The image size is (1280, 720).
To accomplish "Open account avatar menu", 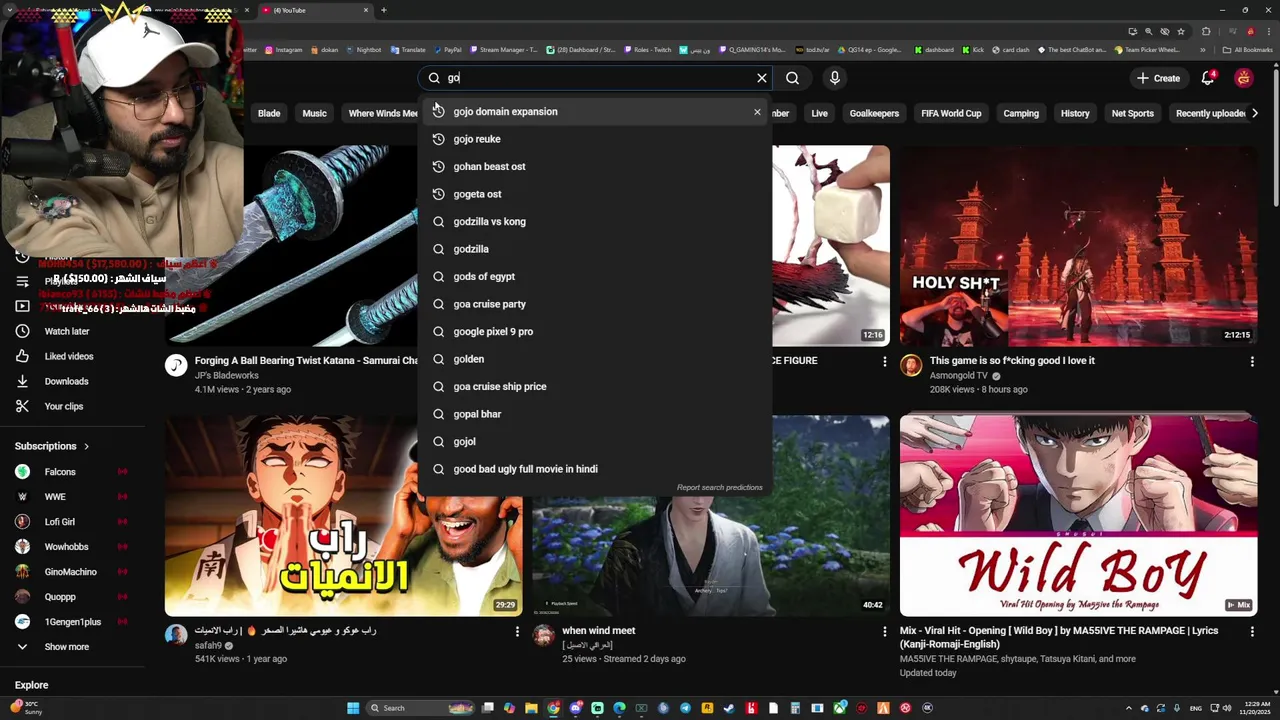I will click(1243, 78).
